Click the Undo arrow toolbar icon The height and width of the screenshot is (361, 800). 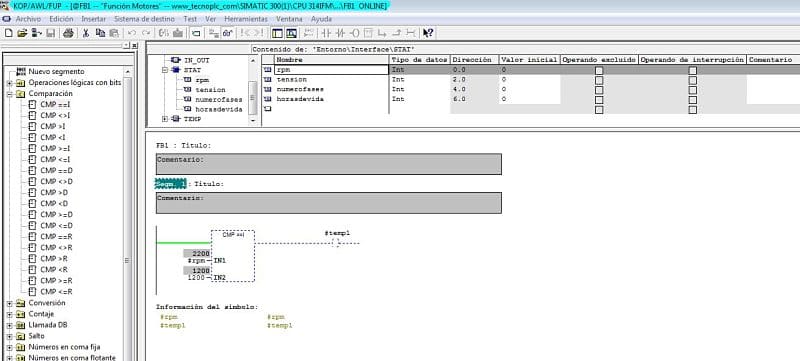point(132,33)
